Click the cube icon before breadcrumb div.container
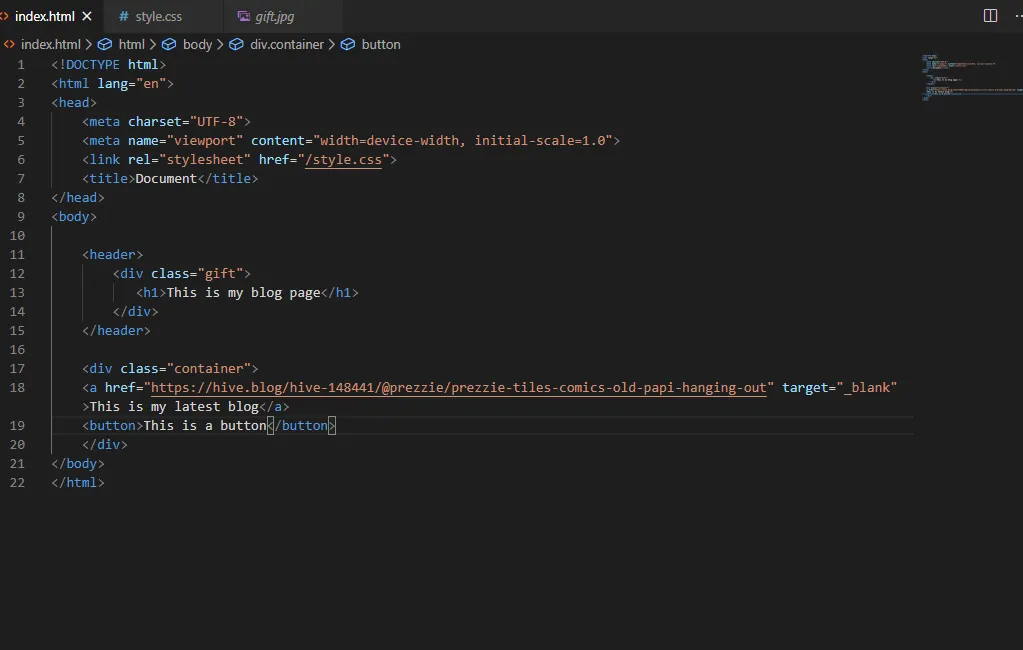The height and width of the screenshot is (650, 1023). [236, 44]
